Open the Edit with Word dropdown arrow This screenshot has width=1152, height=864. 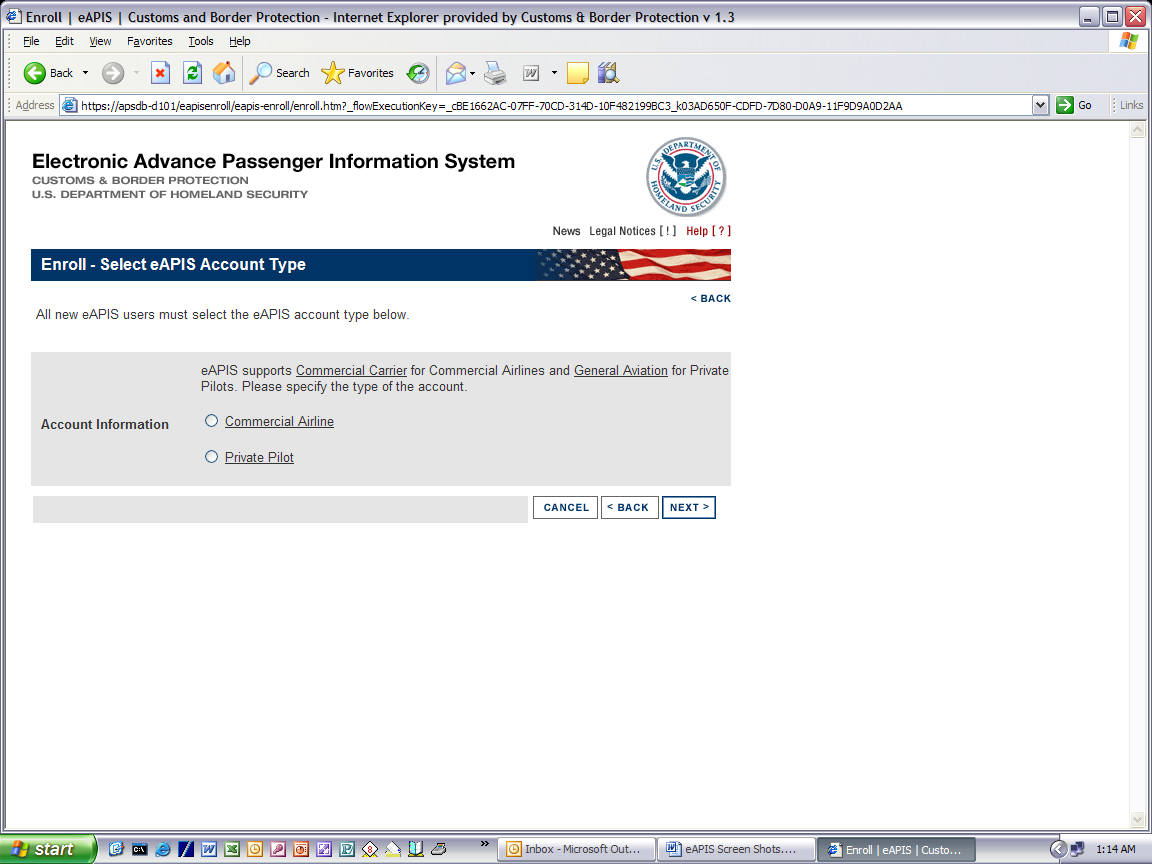pos(554,73)
